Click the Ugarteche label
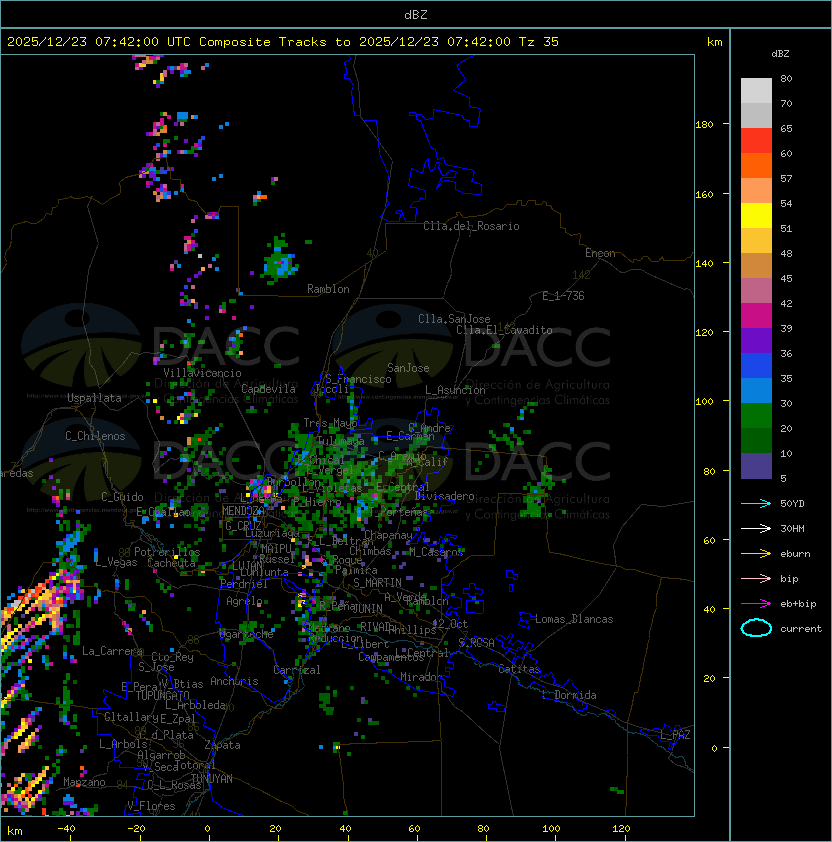This screenshot has height=842, width=832. tap(247, 634)
